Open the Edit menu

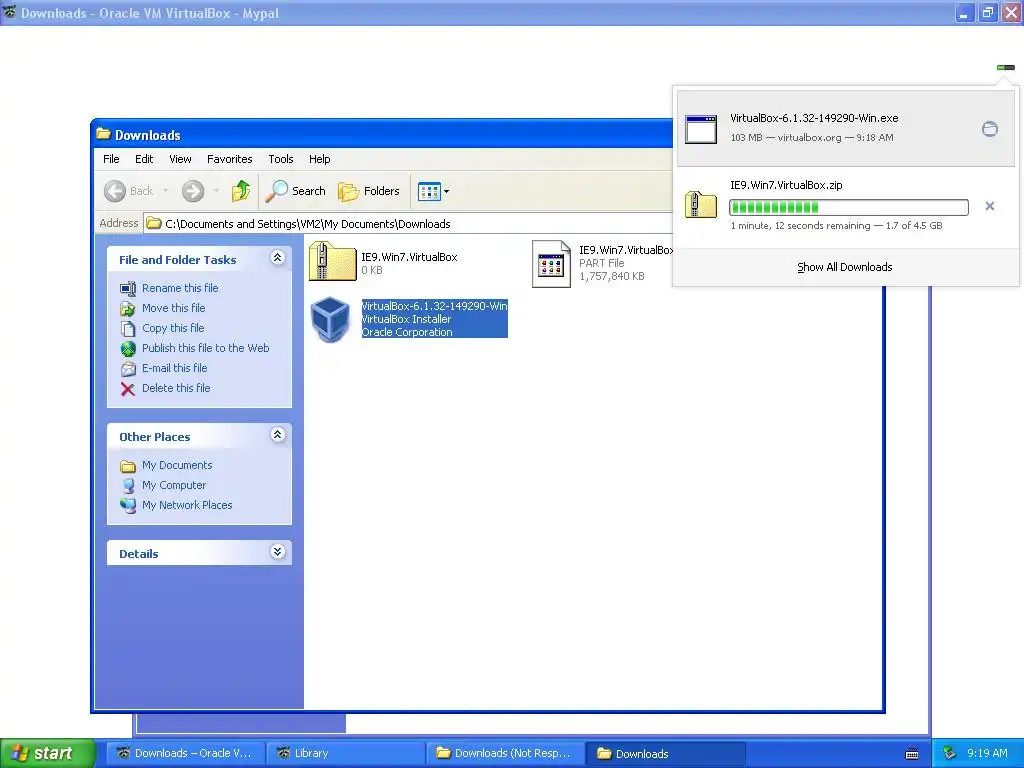[x=144, y=159]
